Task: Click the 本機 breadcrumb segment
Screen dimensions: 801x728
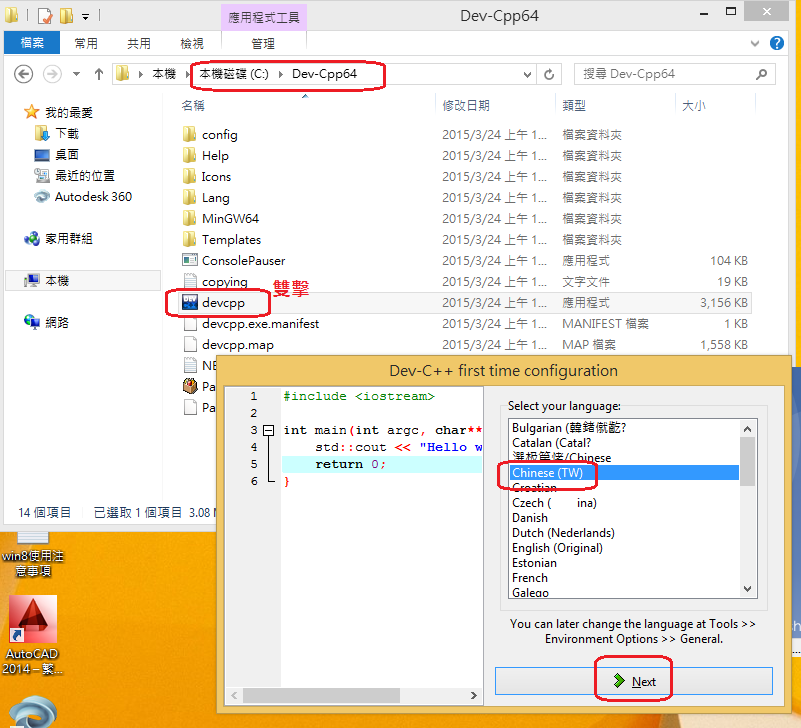Action: pos(164,74)
